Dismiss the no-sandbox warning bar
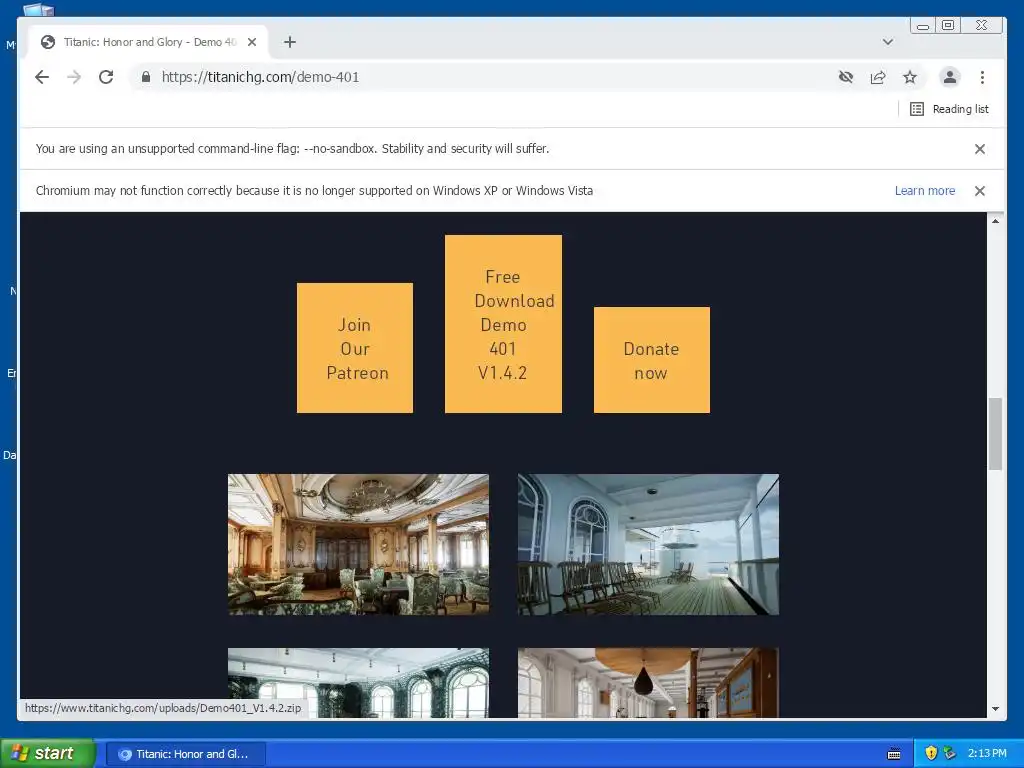This screenshot has width=1024, height=768. pyautogui.click(x=980, y=149)
